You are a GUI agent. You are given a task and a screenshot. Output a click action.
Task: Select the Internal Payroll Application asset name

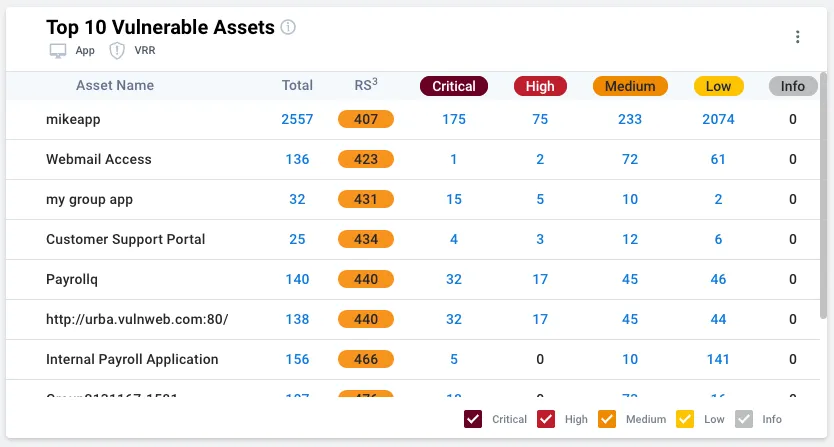132,359
